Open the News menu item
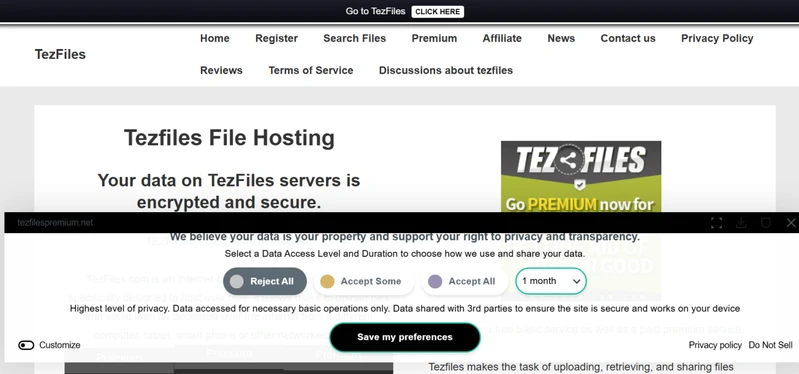 point(561,38)
